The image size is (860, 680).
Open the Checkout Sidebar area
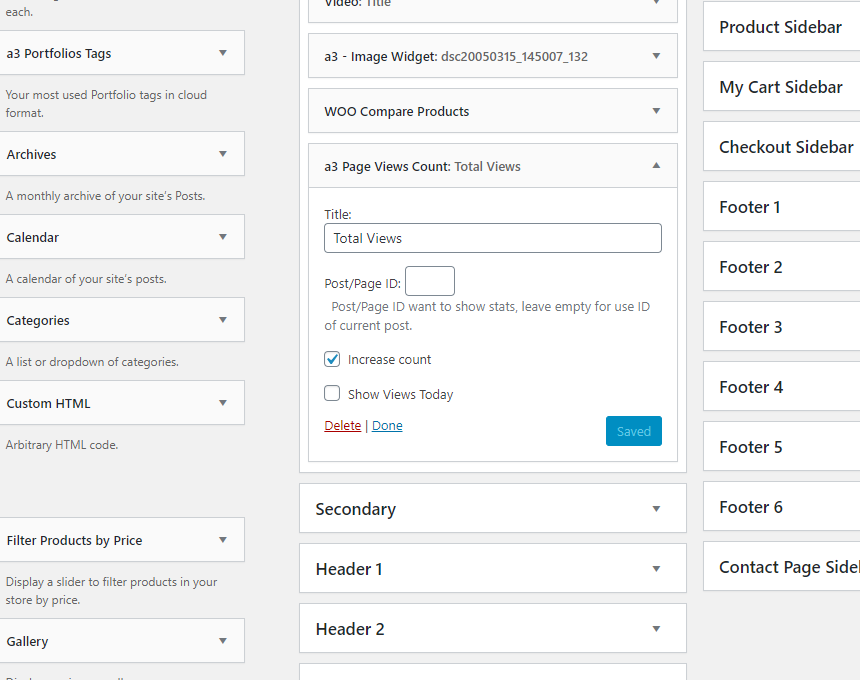click(782, 147)
